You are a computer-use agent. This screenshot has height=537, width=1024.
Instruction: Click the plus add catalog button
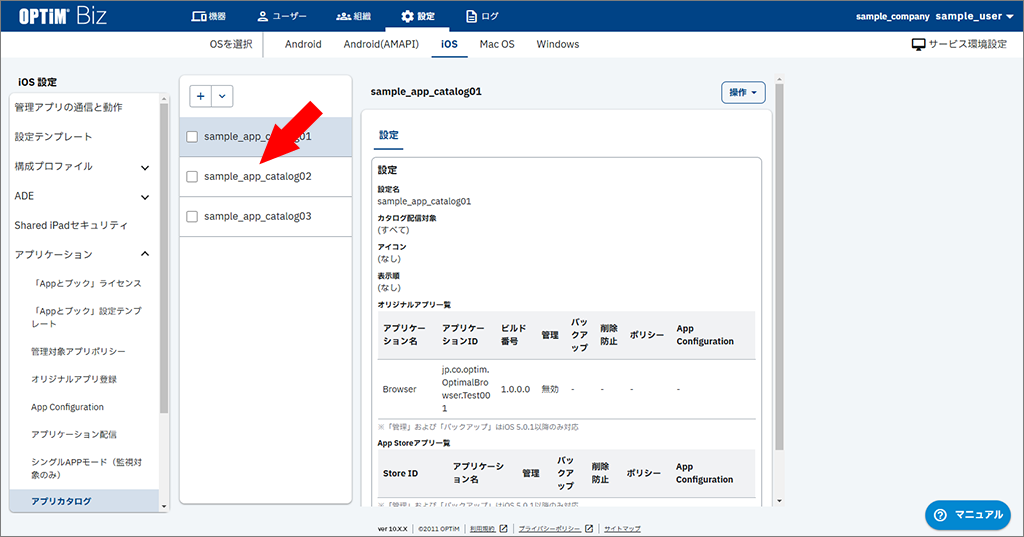point(201,96)
